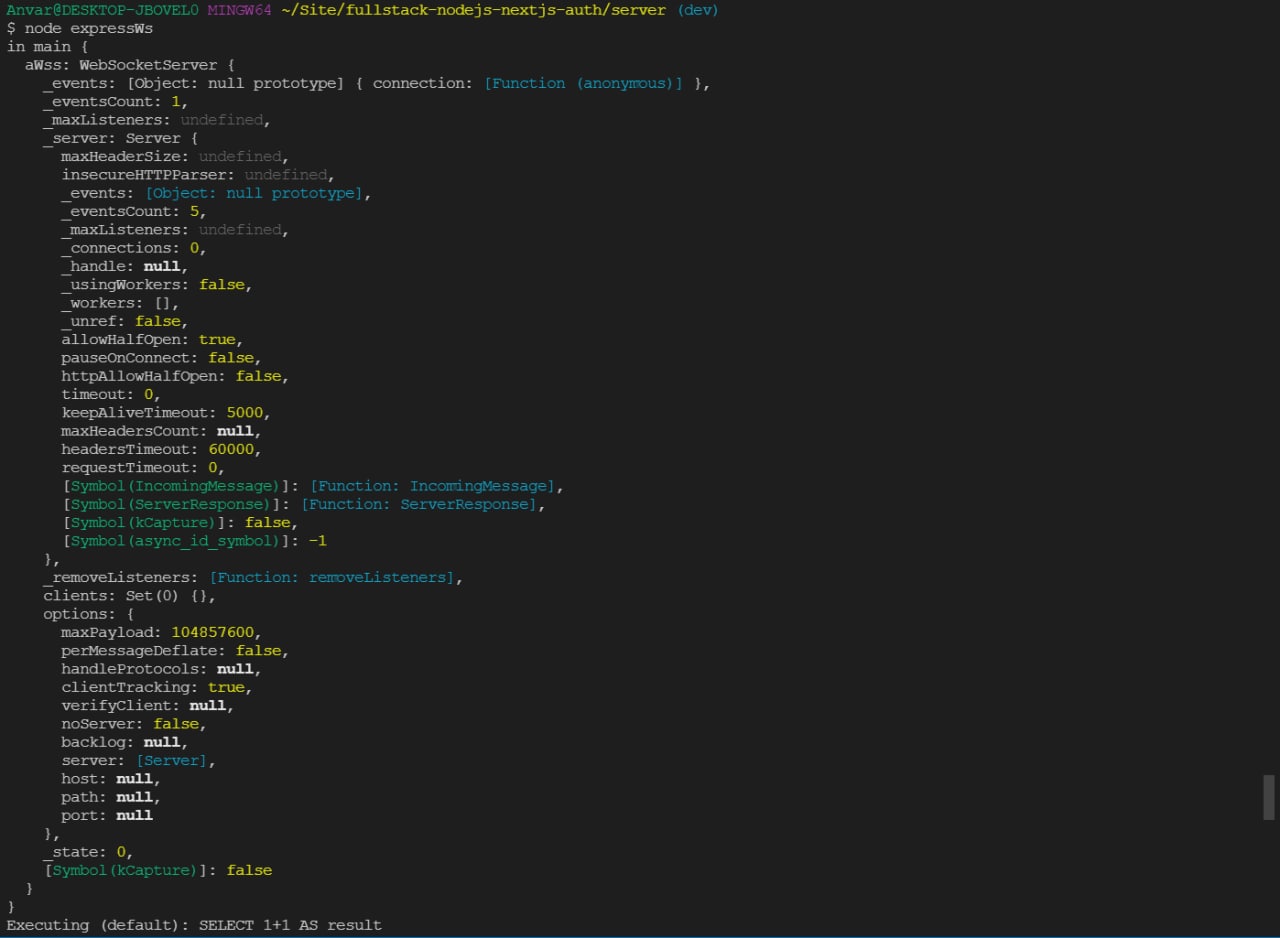
Task: Click the '_unref: false,' line
Action: click(x=125, y=321)
